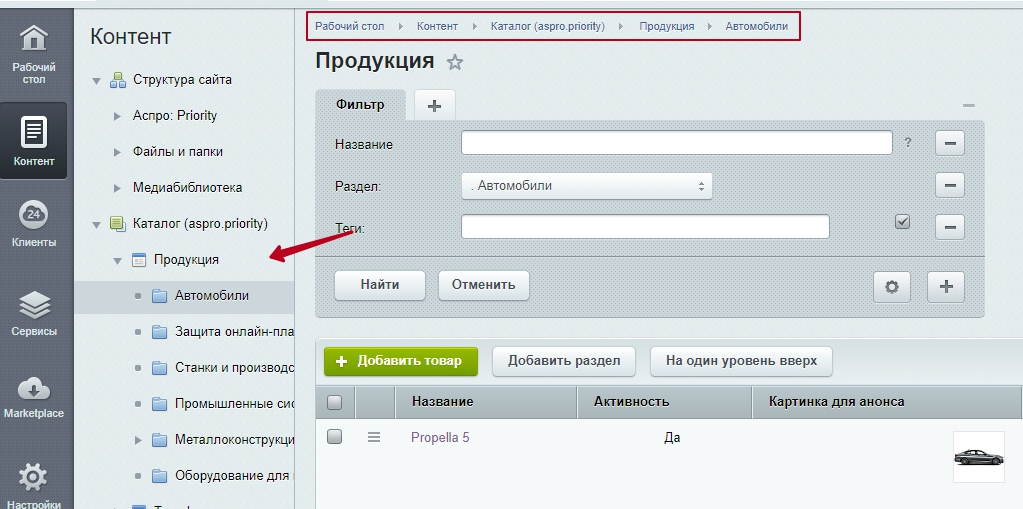The height and width of the screenshot is (509, 1023).
Task: Click the Да activity value for Propella 5
Action: tap(672, 438)
